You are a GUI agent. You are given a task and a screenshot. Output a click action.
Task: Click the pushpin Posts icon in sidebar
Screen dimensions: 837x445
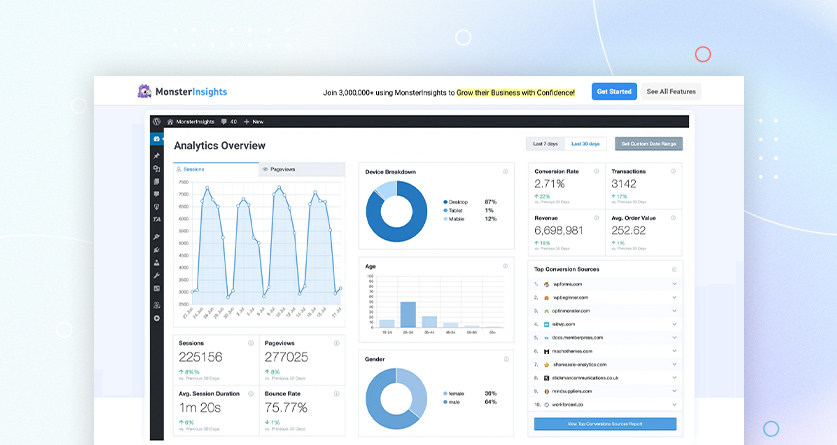[156, 156]
